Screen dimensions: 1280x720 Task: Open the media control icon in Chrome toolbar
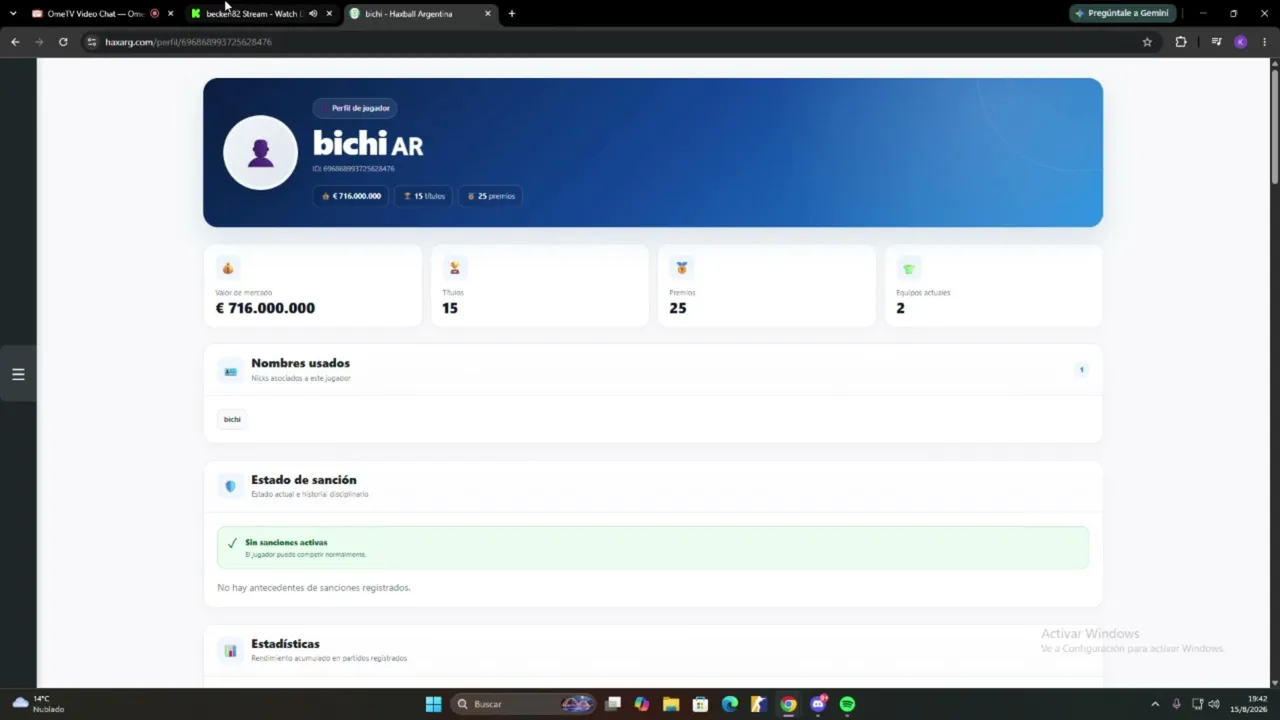(x=1216, y=42)
